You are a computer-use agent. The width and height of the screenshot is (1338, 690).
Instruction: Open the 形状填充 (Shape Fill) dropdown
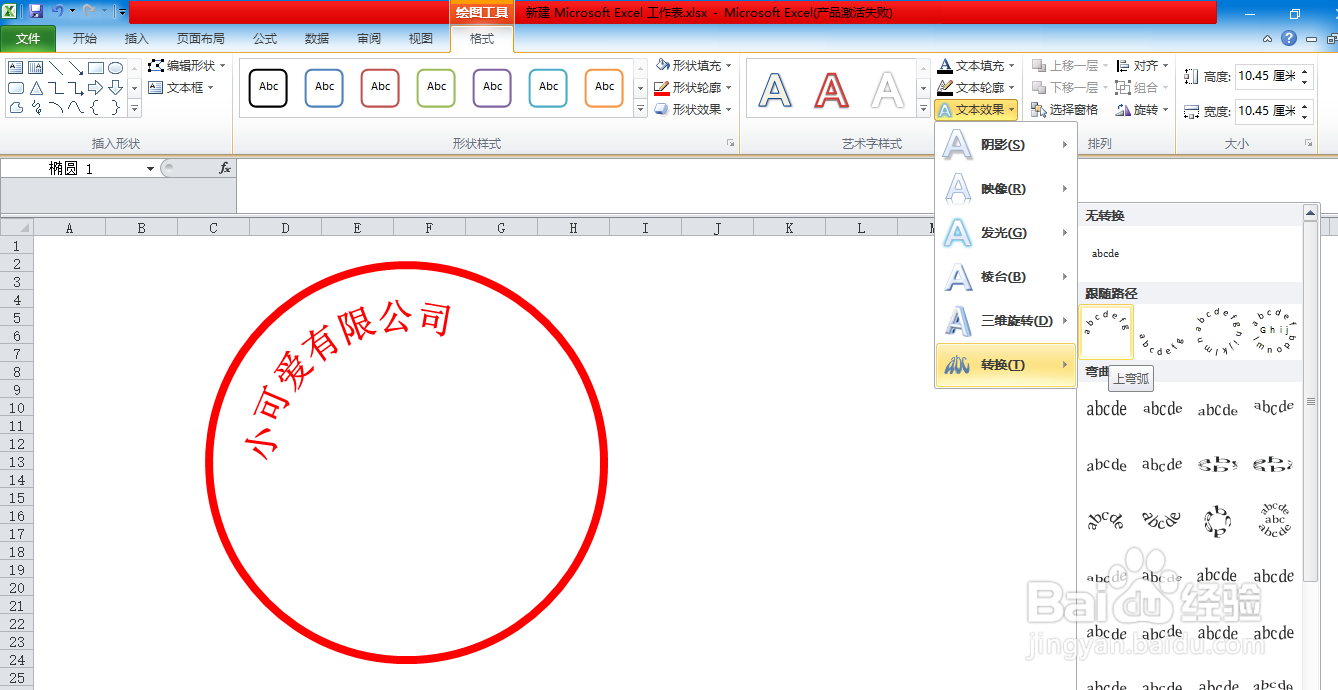(x=690, y=65)
